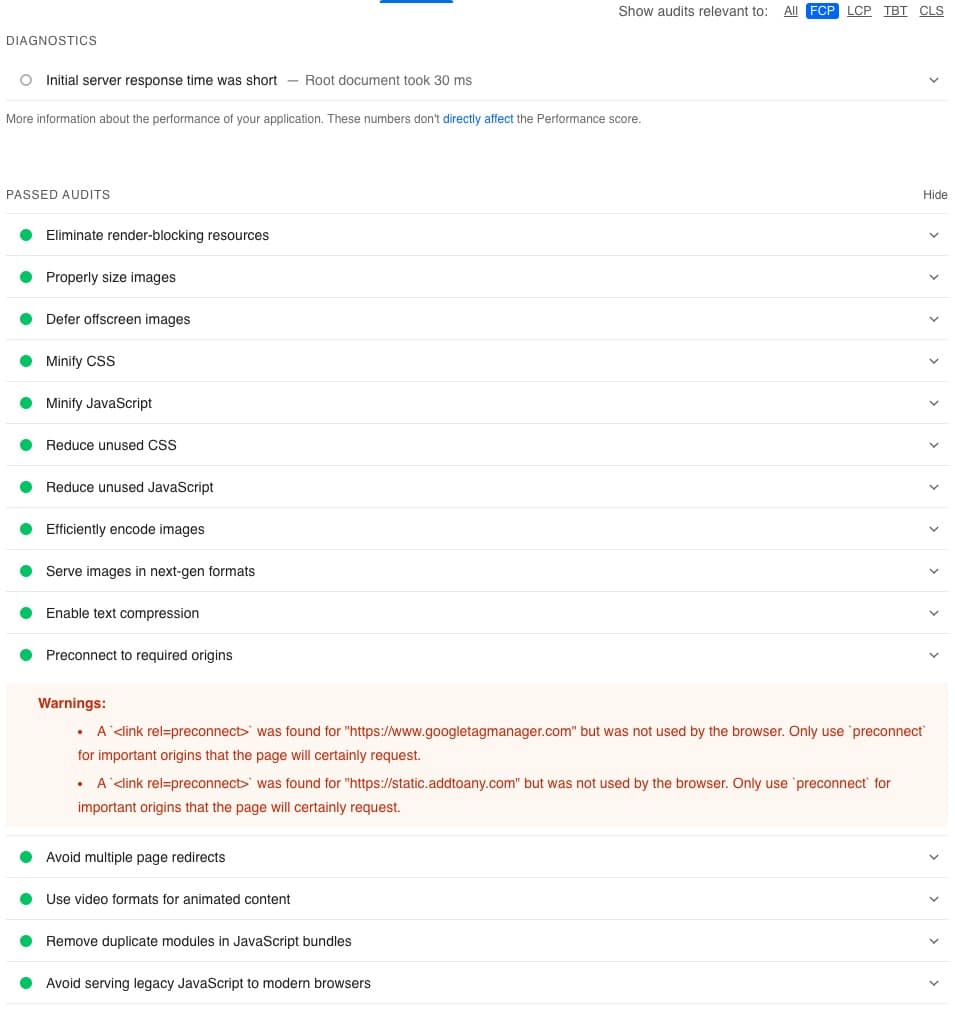Click the green circle next to Serve images in next-gen formats
The width and height of the screenshot is (955, 1015).
(x=26, y=571)
